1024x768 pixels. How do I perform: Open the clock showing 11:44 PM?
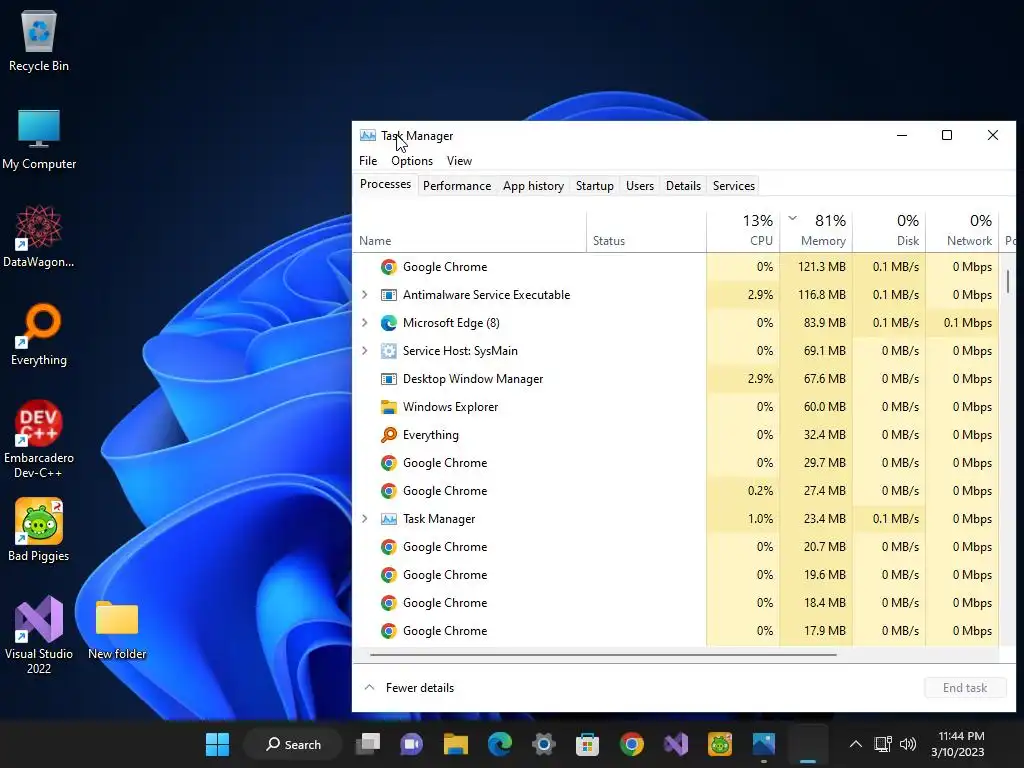coord(957,744)
